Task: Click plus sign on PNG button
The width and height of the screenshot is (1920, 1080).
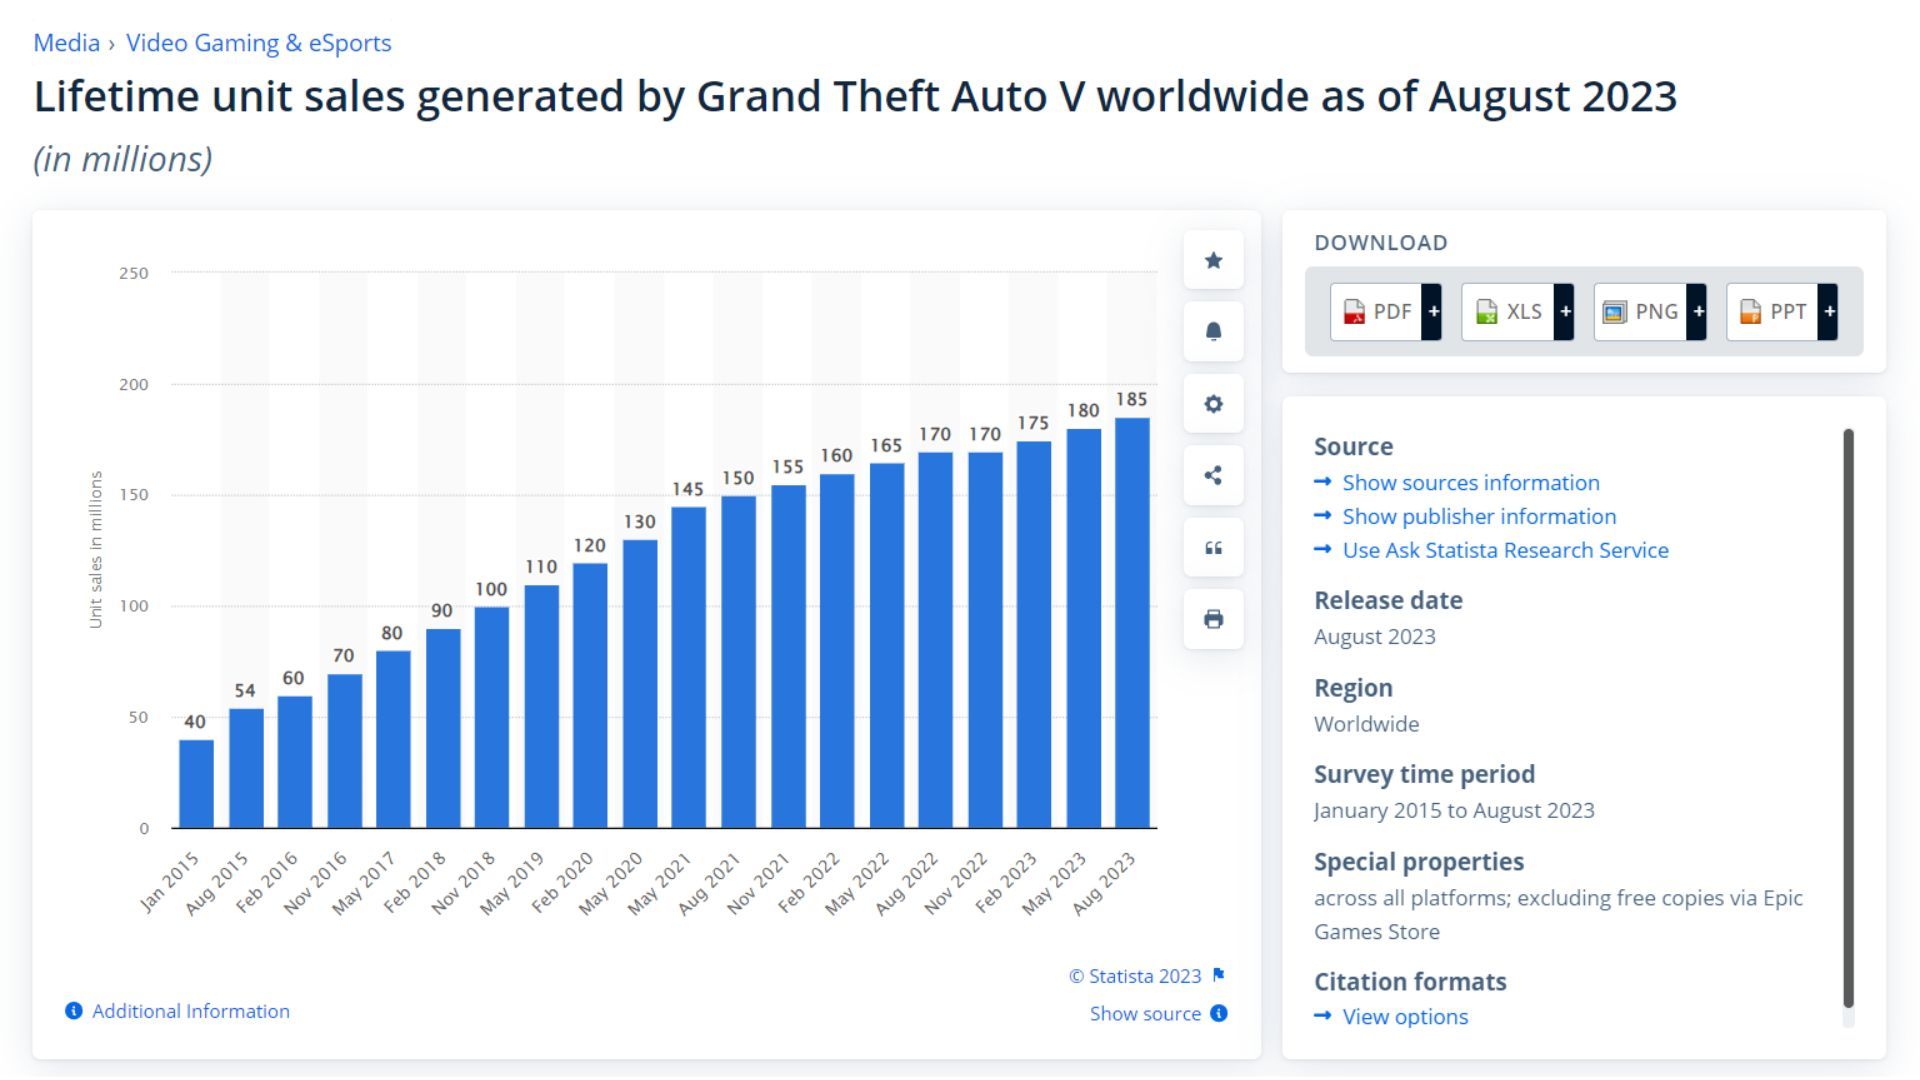Action: (x=1697, y=312)
